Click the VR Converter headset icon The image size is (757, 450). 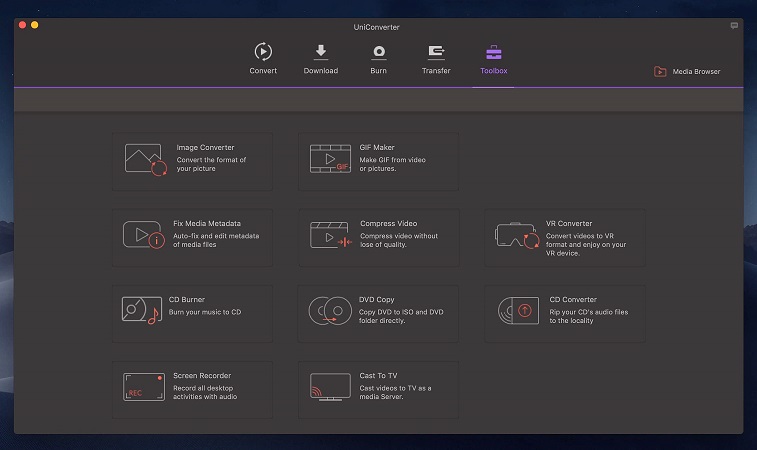[x=517, y=235]
